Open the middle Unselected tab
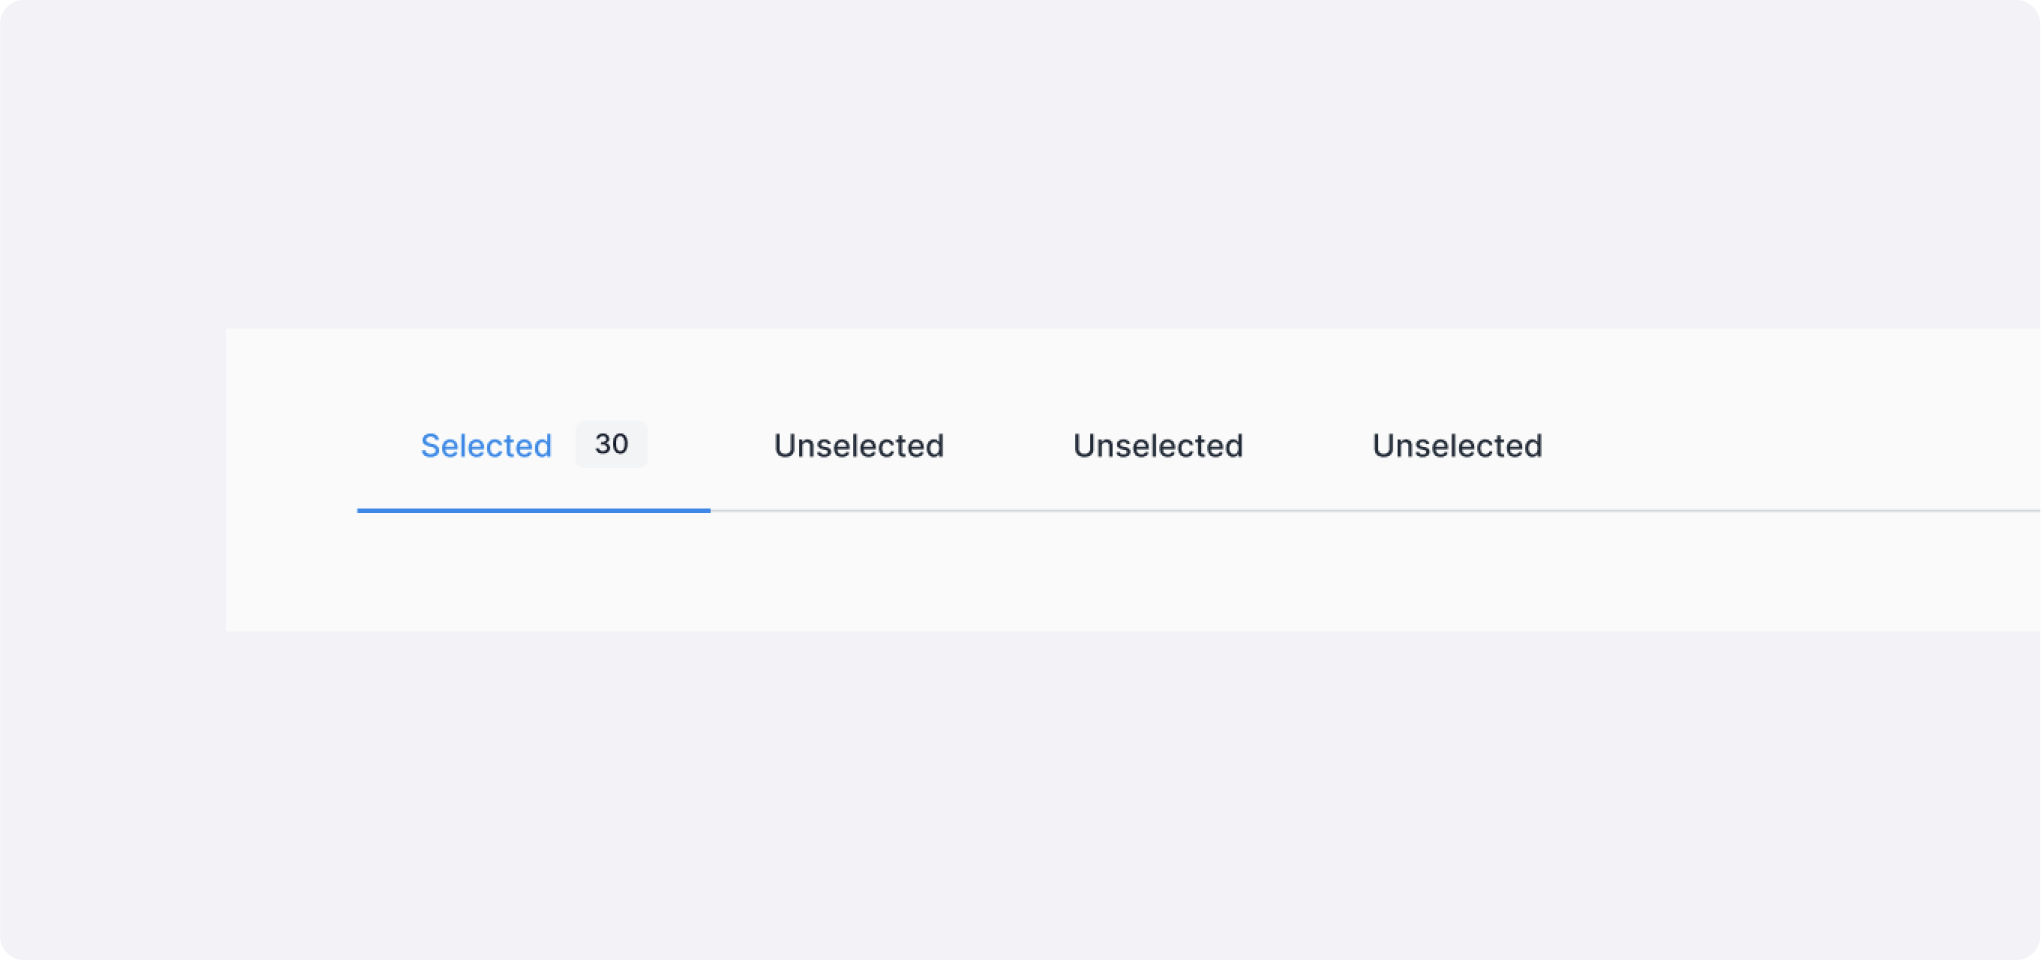Viewport: 2041px width, 960px height. [1157, 446]
